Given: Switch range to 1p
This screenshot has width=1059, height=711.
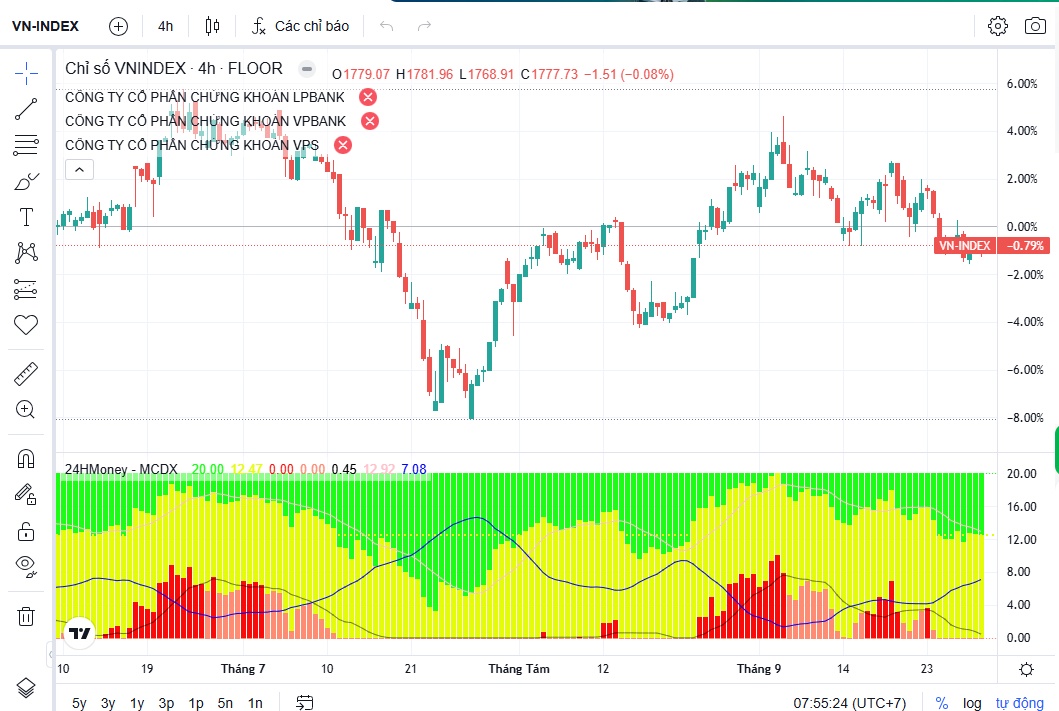Looking at the screenshot, I should point(196,703).
